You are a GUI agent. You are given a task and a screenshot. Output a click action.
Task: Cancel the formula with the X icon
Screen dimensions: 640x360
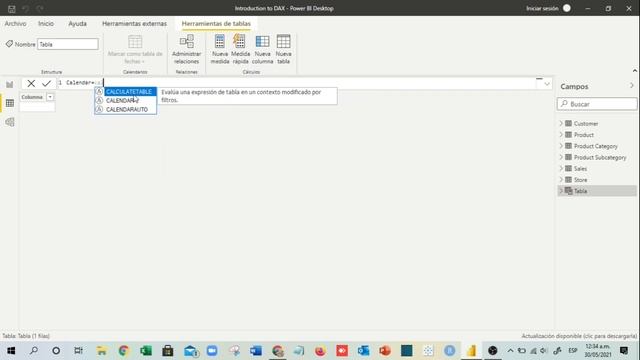(x=31, y=84)
